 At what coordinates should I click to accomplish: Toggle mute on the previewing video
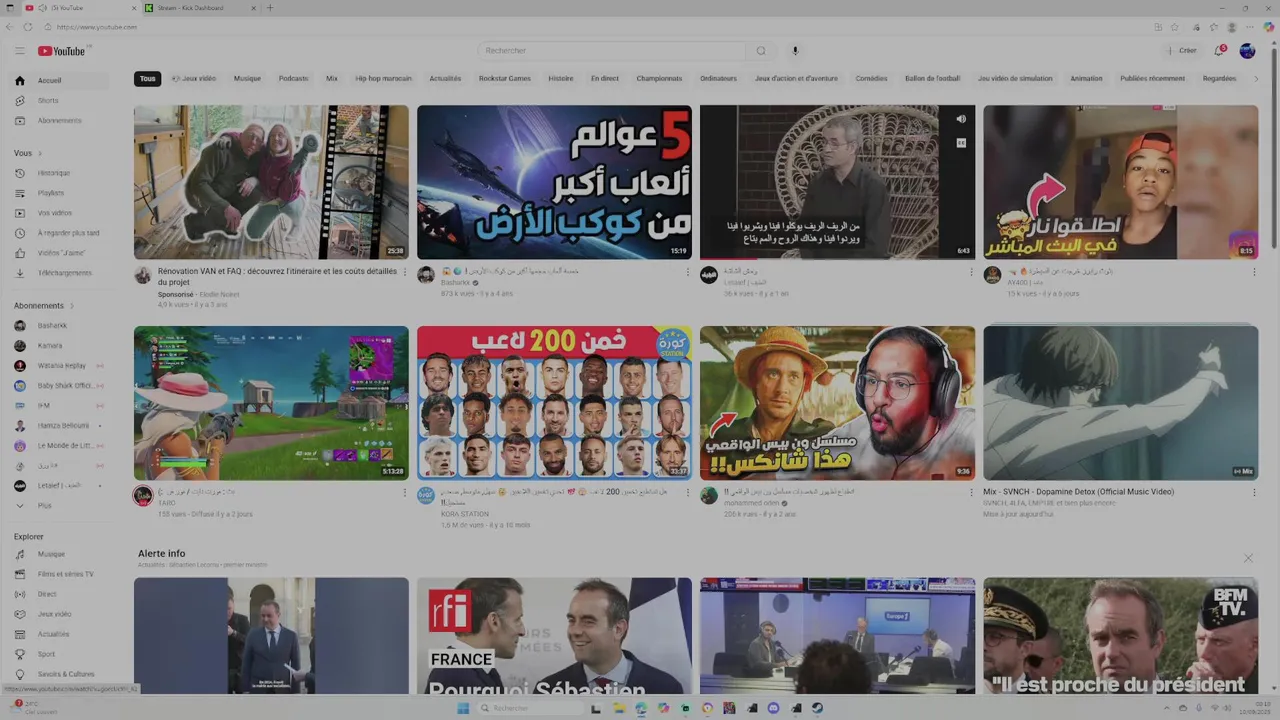point(961,119)
